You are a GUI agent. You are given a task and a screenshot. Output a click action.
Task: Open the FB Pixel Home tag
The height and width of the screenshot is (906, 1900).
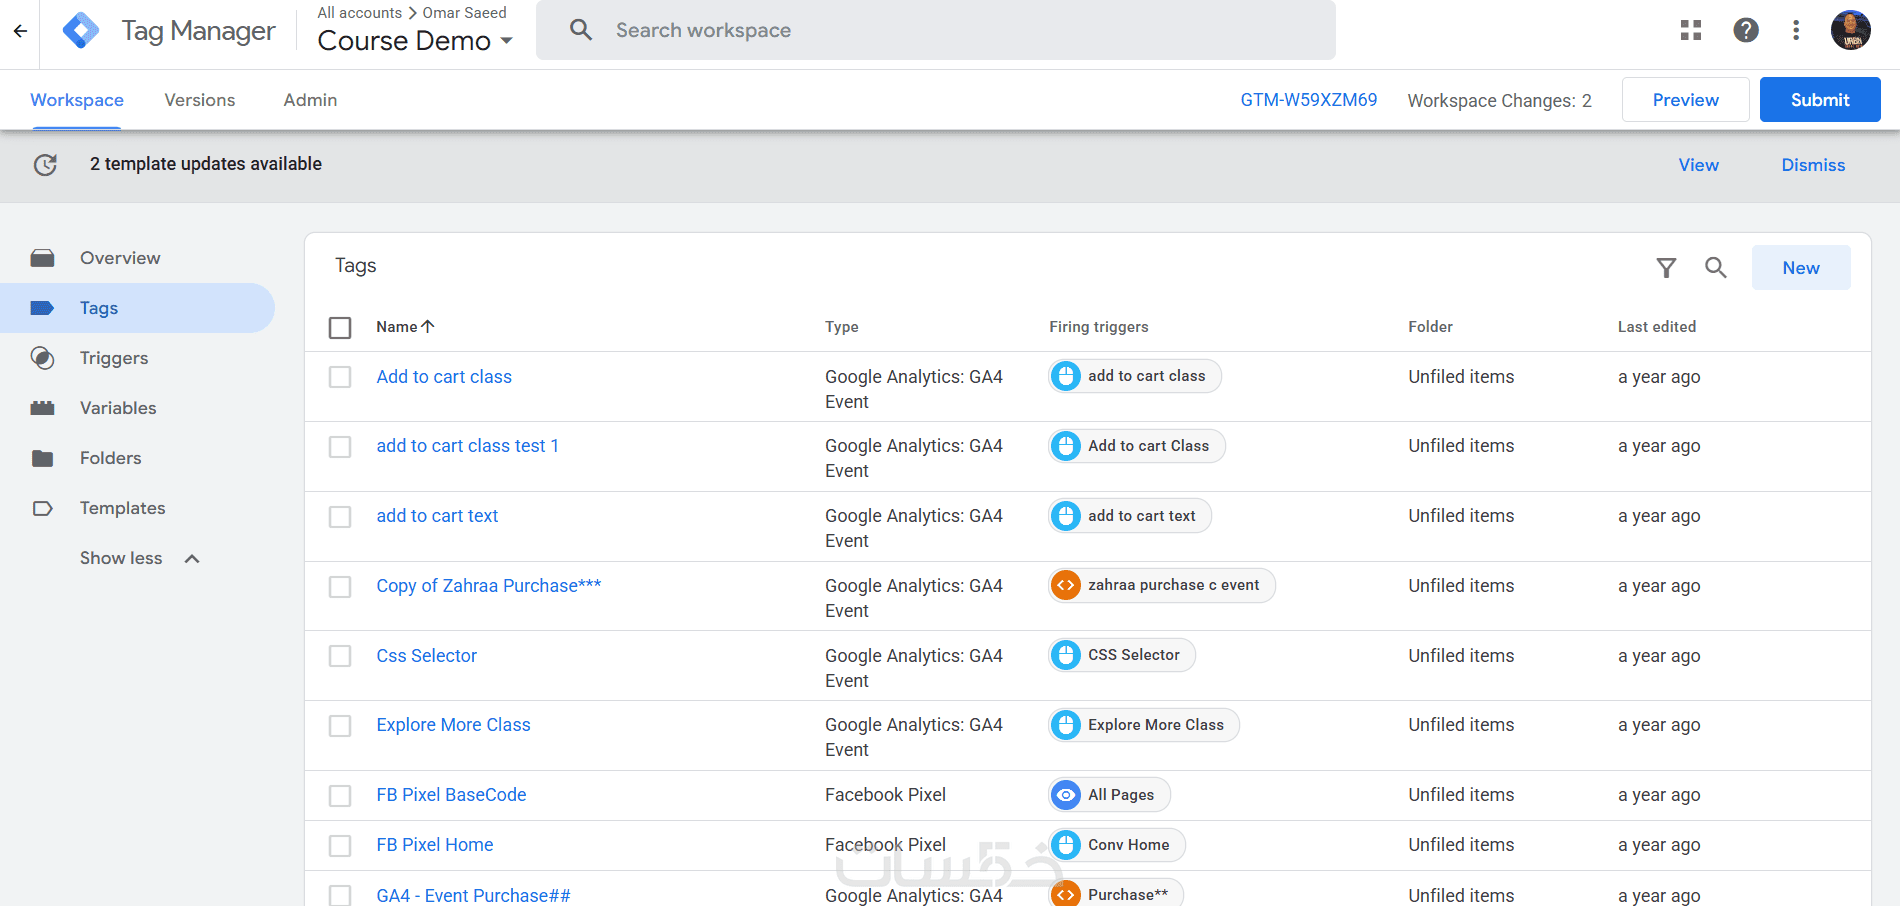(435, 845)
